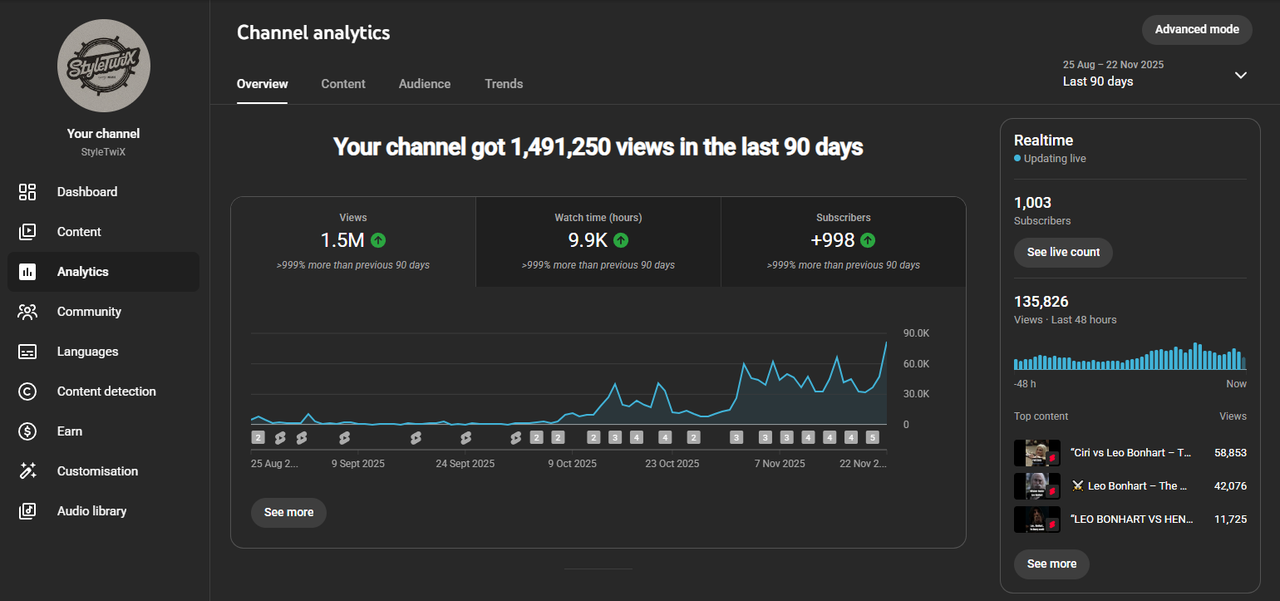
Task: Click the chart marker labelled 5
Action: pyautogui.click(x=872, y=438)
